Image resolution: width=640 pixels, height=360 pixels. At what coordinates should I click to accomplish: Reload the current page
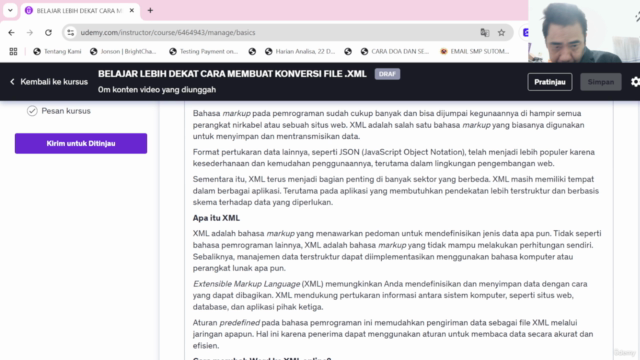[48, 33]
